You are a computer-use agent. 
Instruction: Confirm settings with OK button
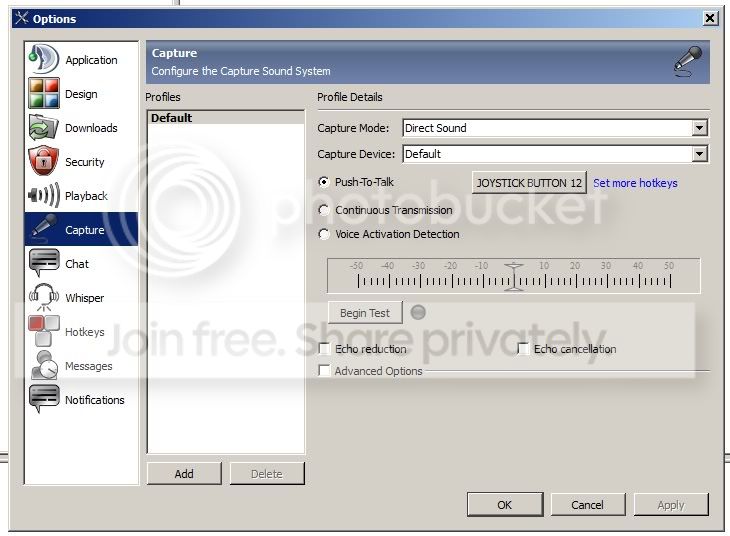(505, 505)
